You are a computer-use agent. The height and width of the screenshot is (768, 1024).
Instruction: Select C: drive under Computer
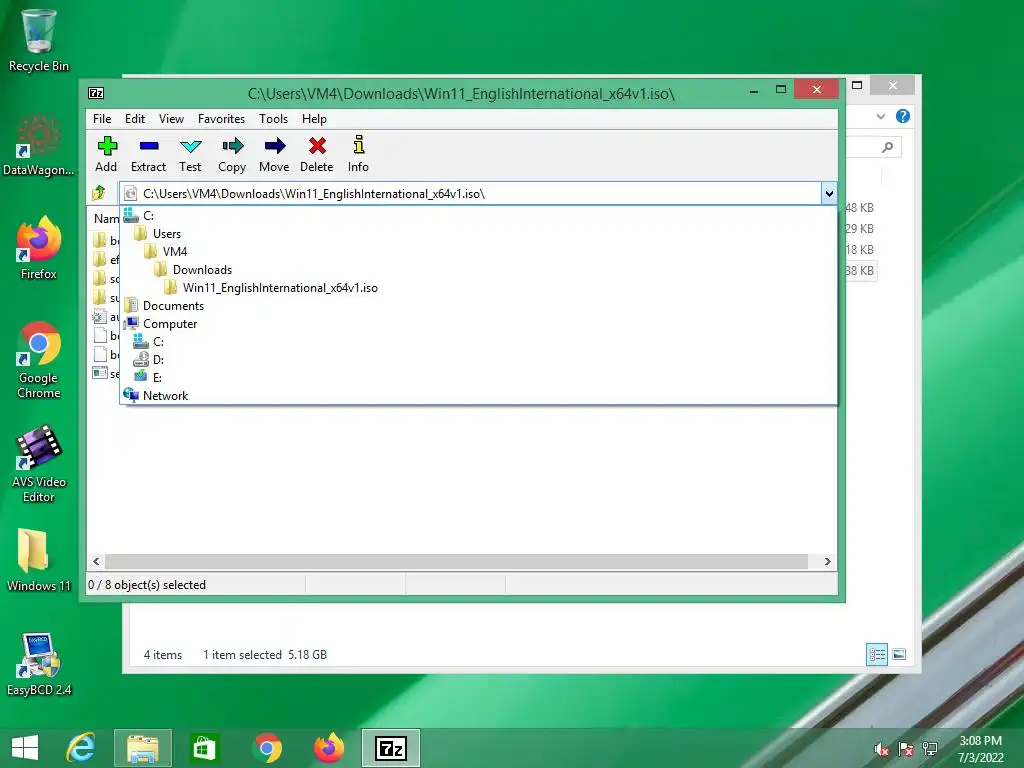click(479, 342)
